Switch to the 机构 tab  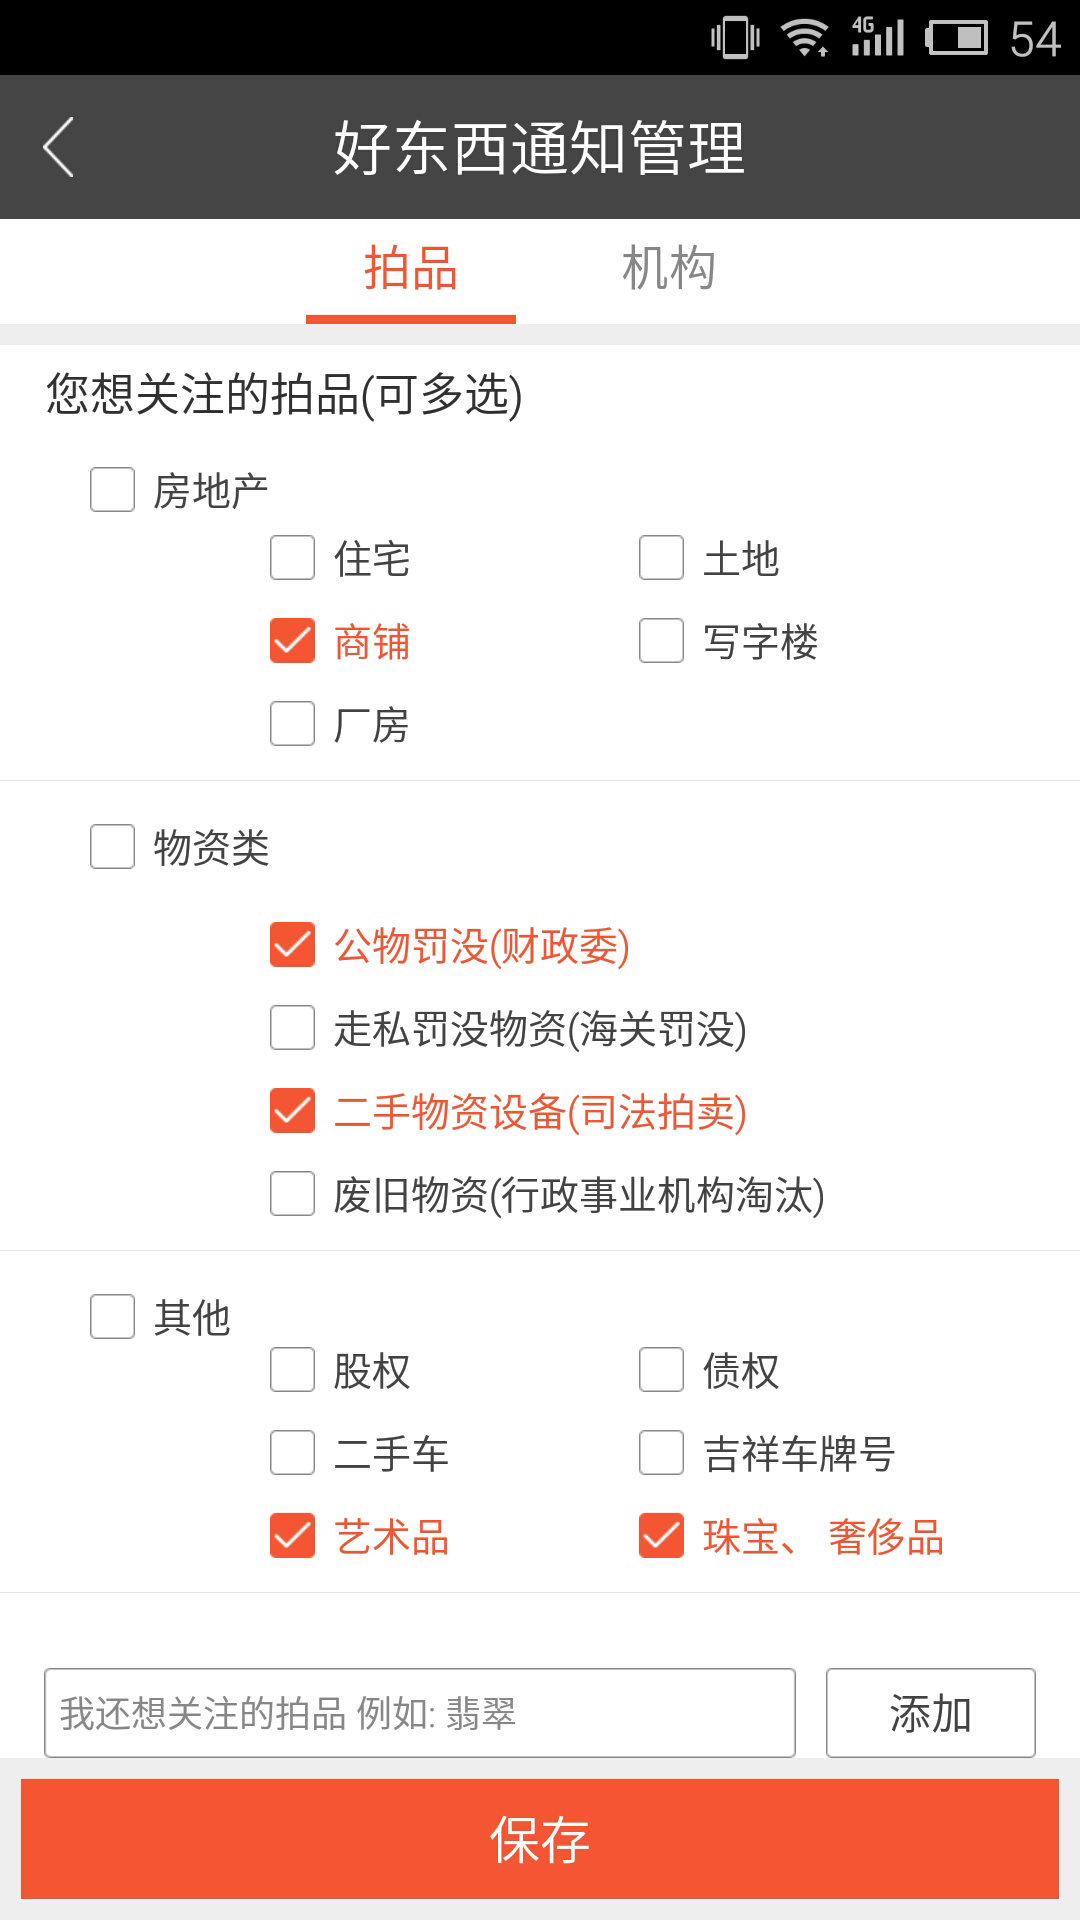coord(668,269)
